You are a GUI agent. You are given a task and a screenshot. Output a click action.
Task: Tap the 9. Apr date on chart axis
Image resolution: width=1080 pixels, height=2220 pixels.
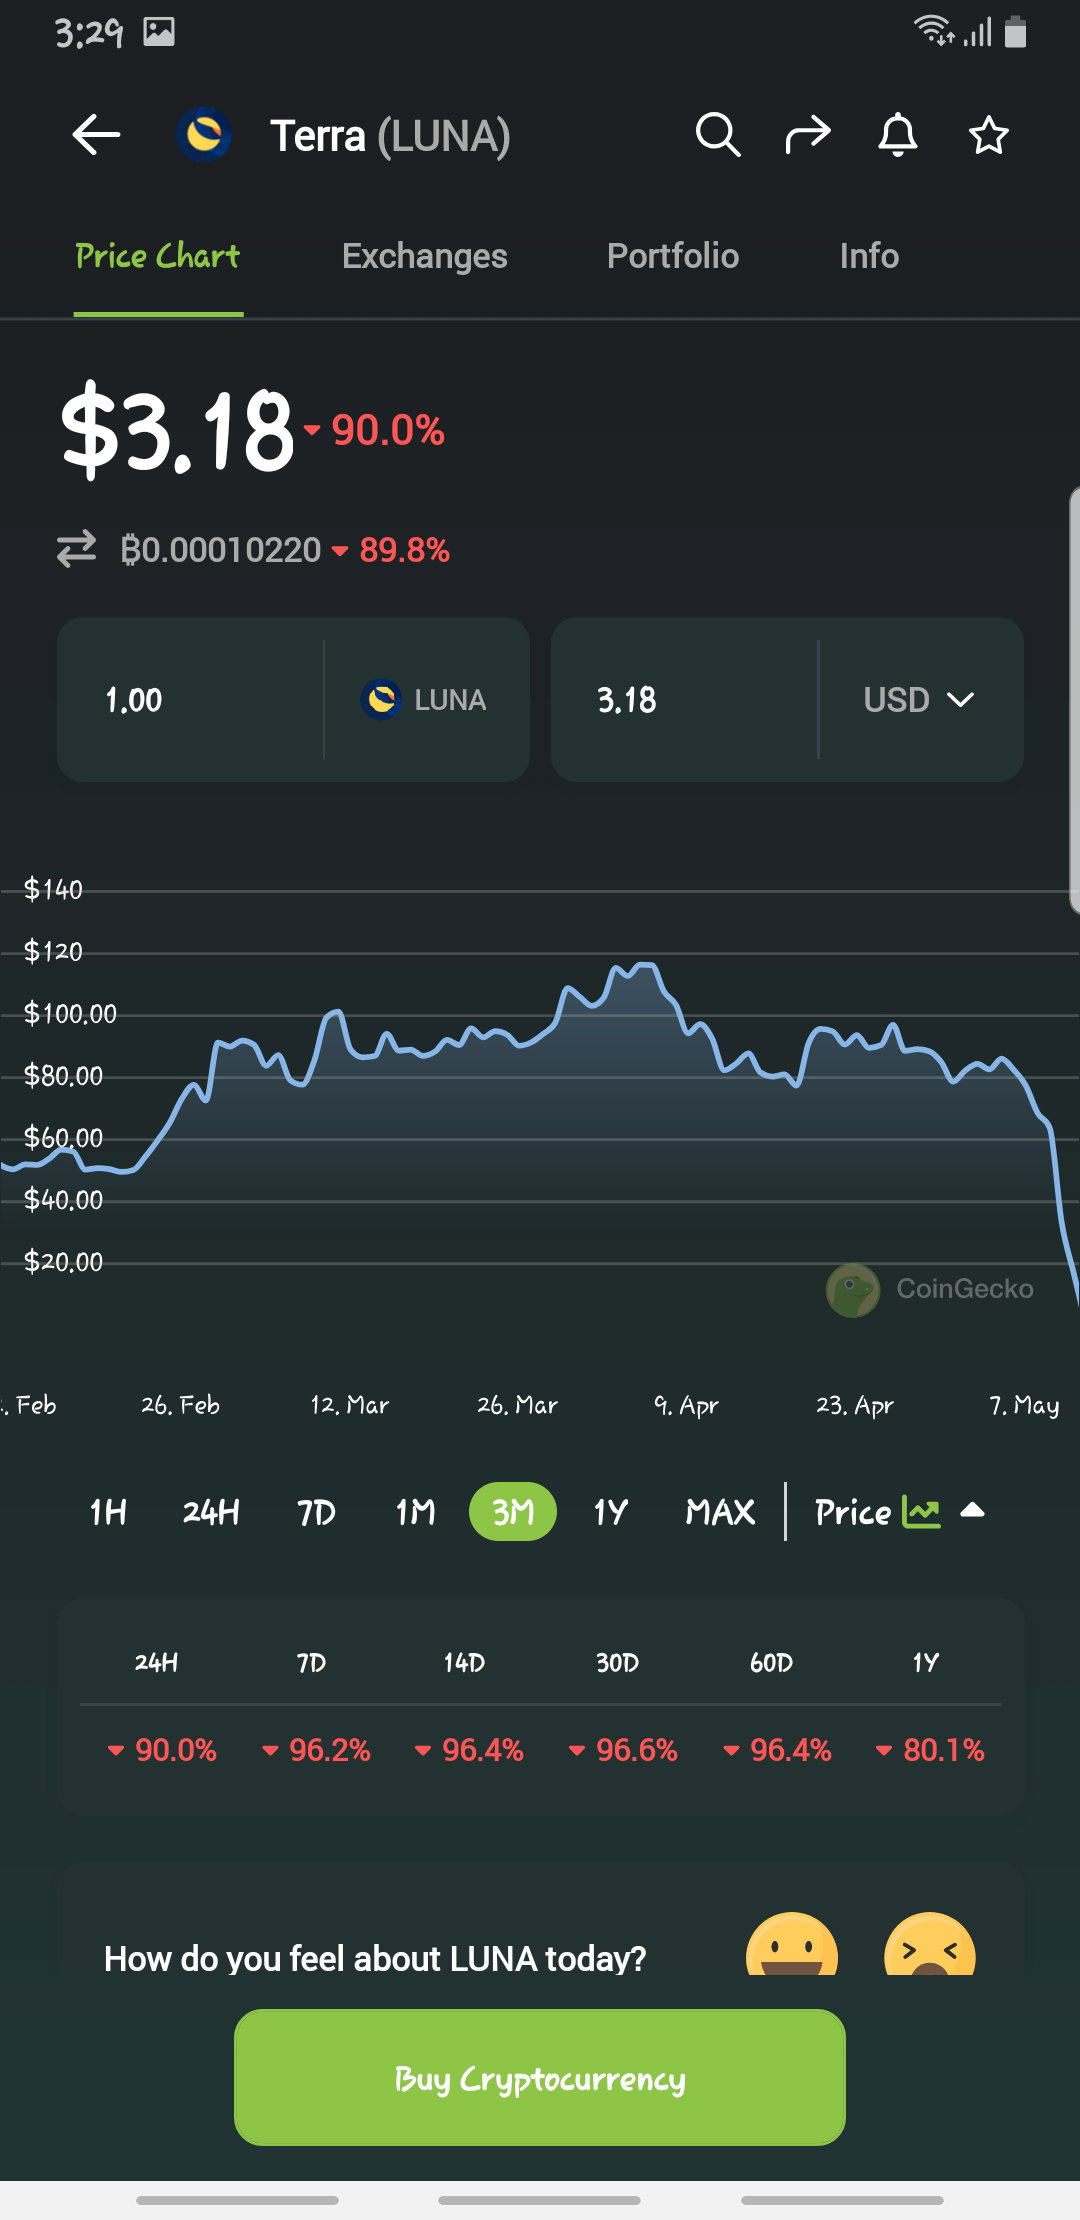tap(686, 1405)
